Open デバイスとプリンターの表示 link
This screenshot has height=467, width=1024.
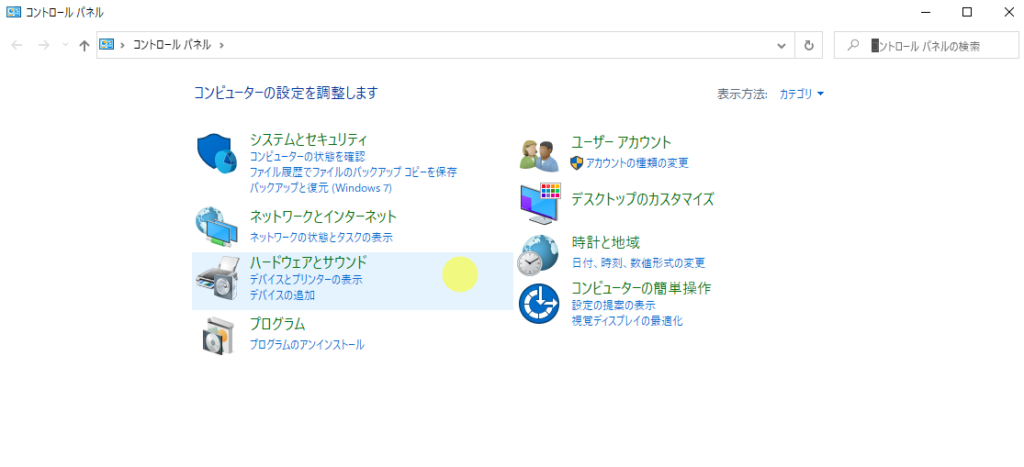306,280
